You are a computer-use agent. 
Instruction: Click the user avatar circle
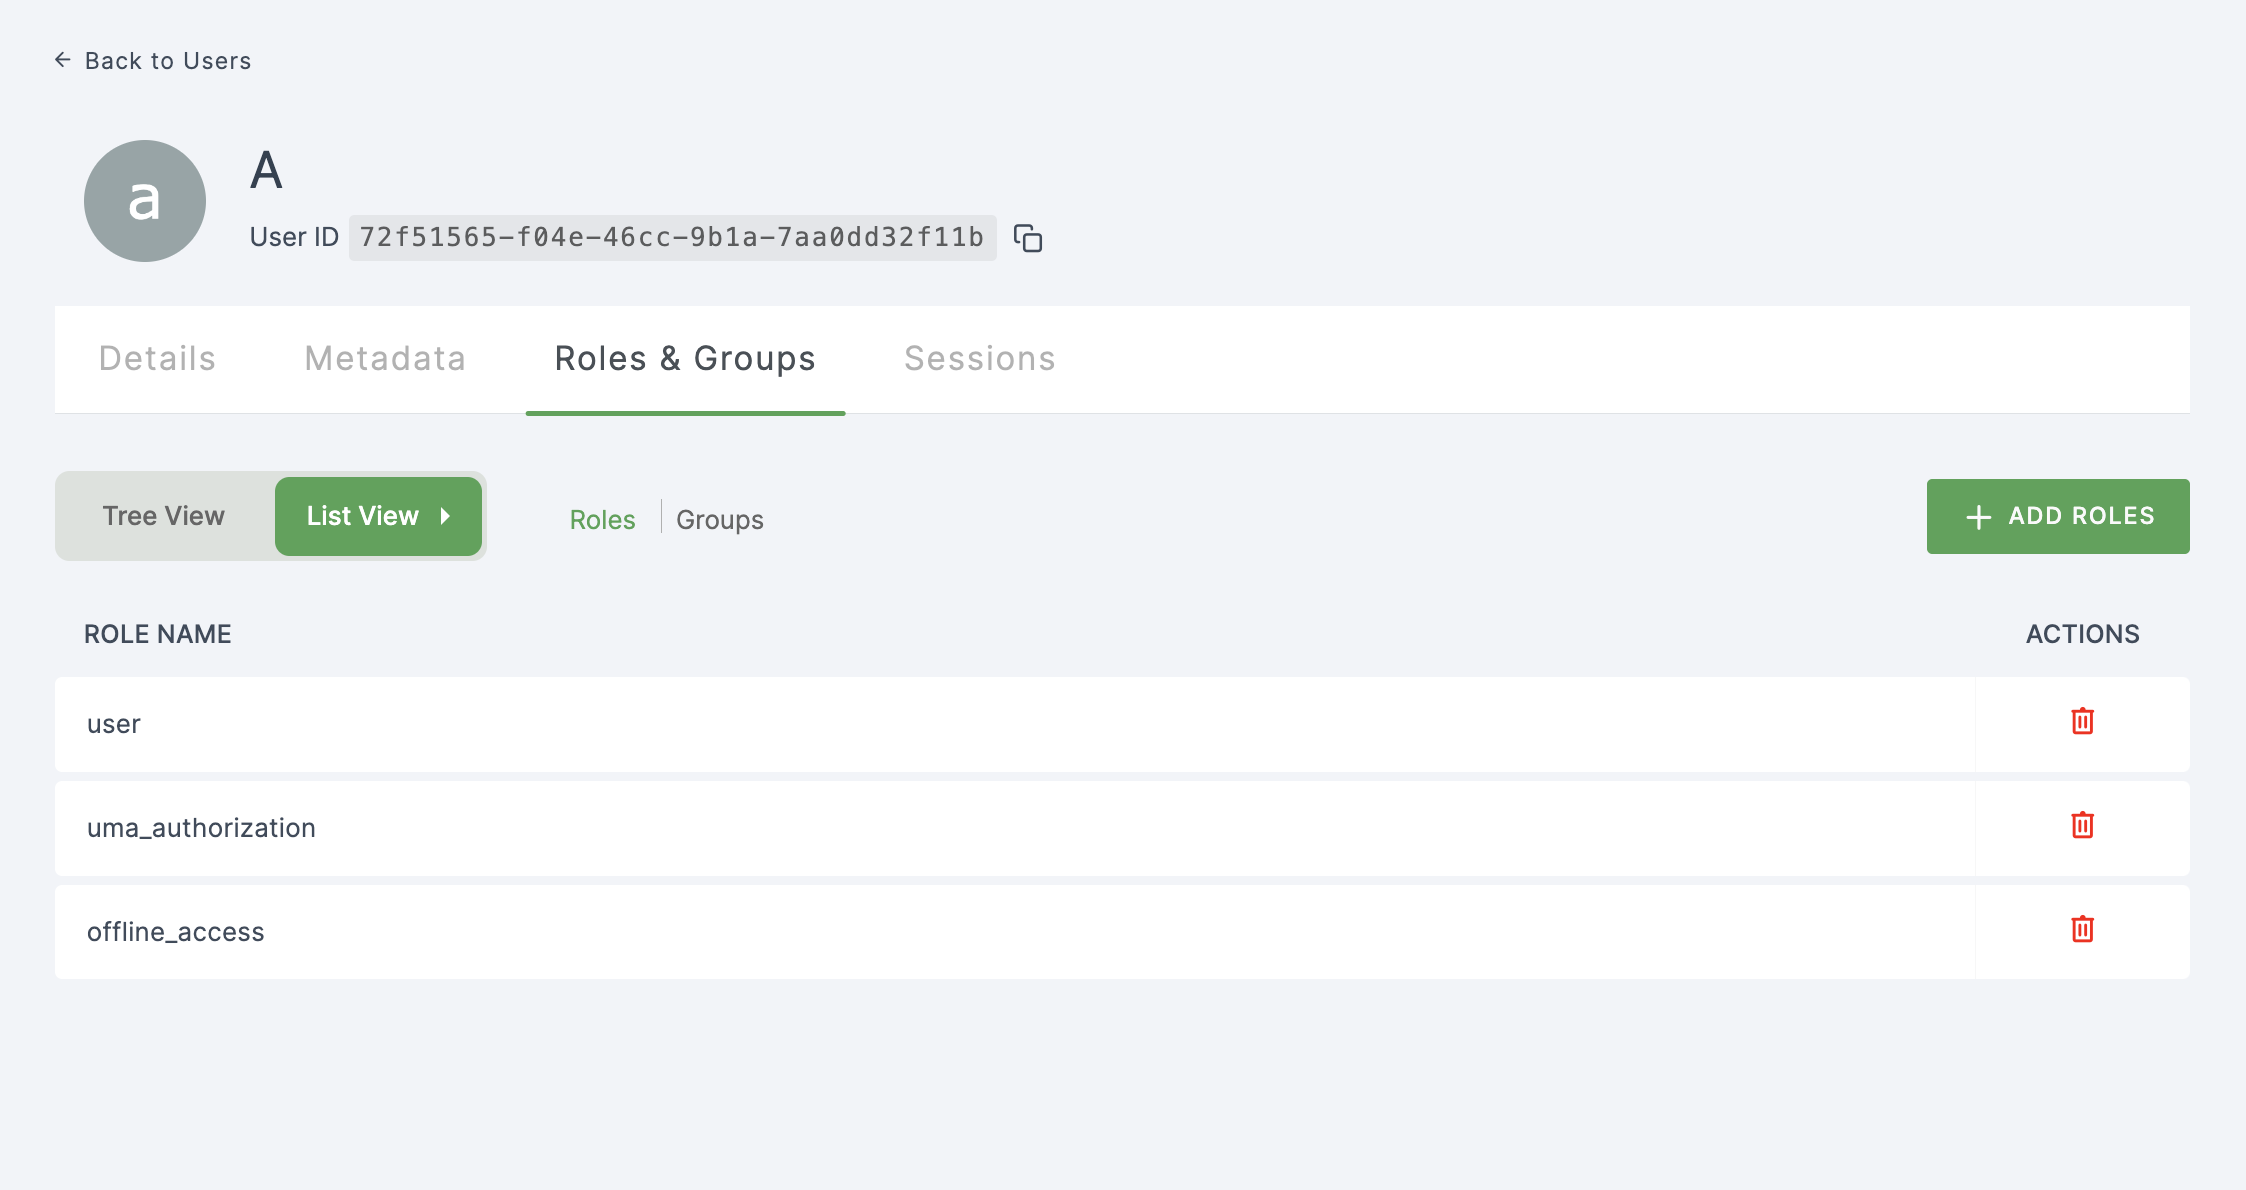tap(145, 201)
